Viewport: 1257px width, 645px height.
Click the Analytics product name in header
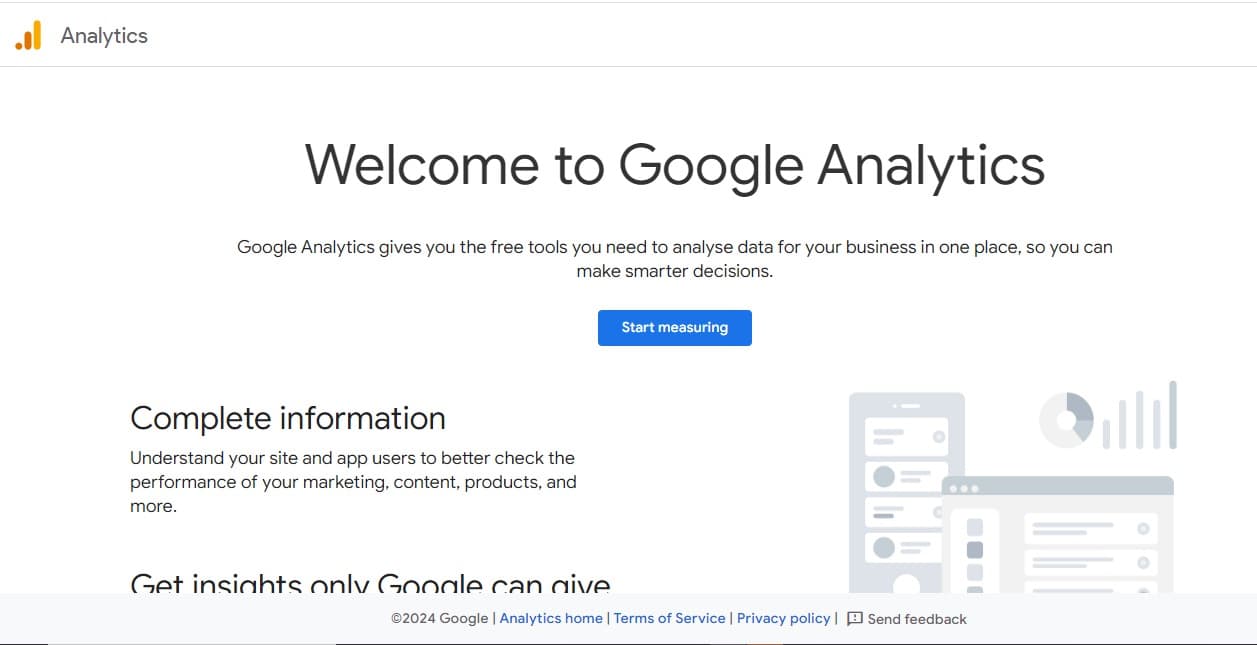click(104, 36)
